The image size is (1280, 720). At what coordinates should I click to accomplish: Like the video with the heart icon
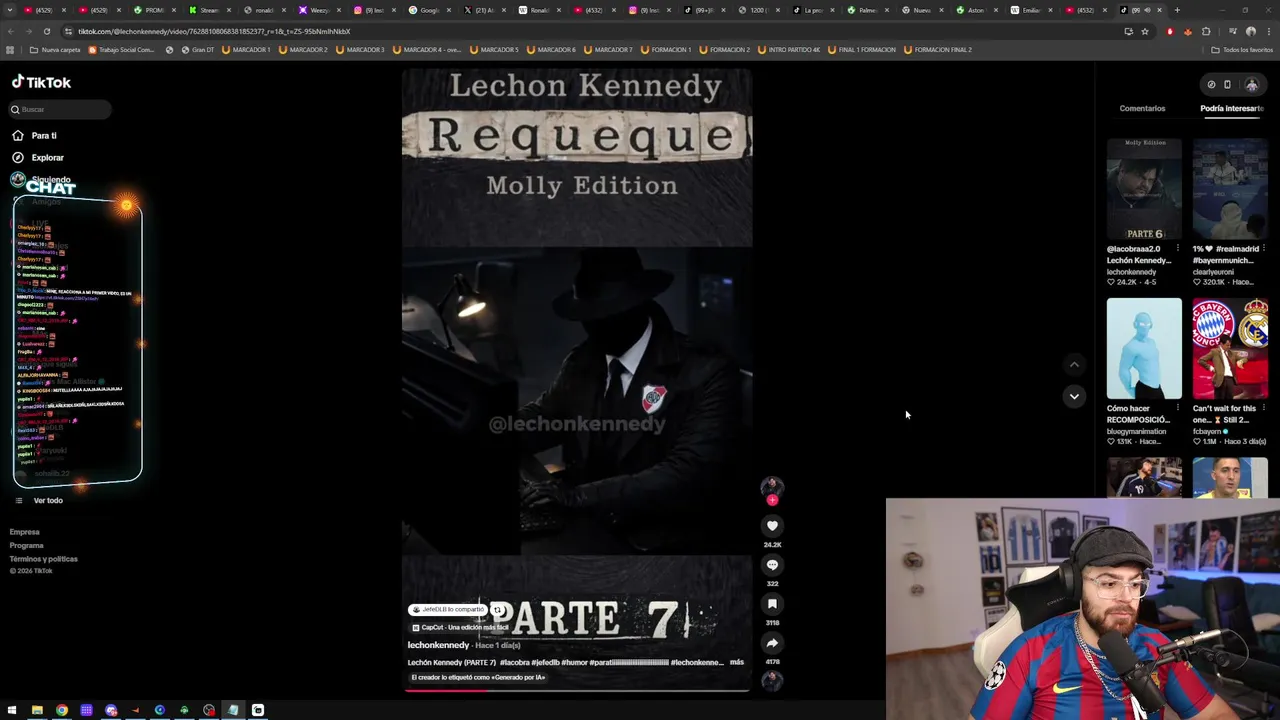772,526
